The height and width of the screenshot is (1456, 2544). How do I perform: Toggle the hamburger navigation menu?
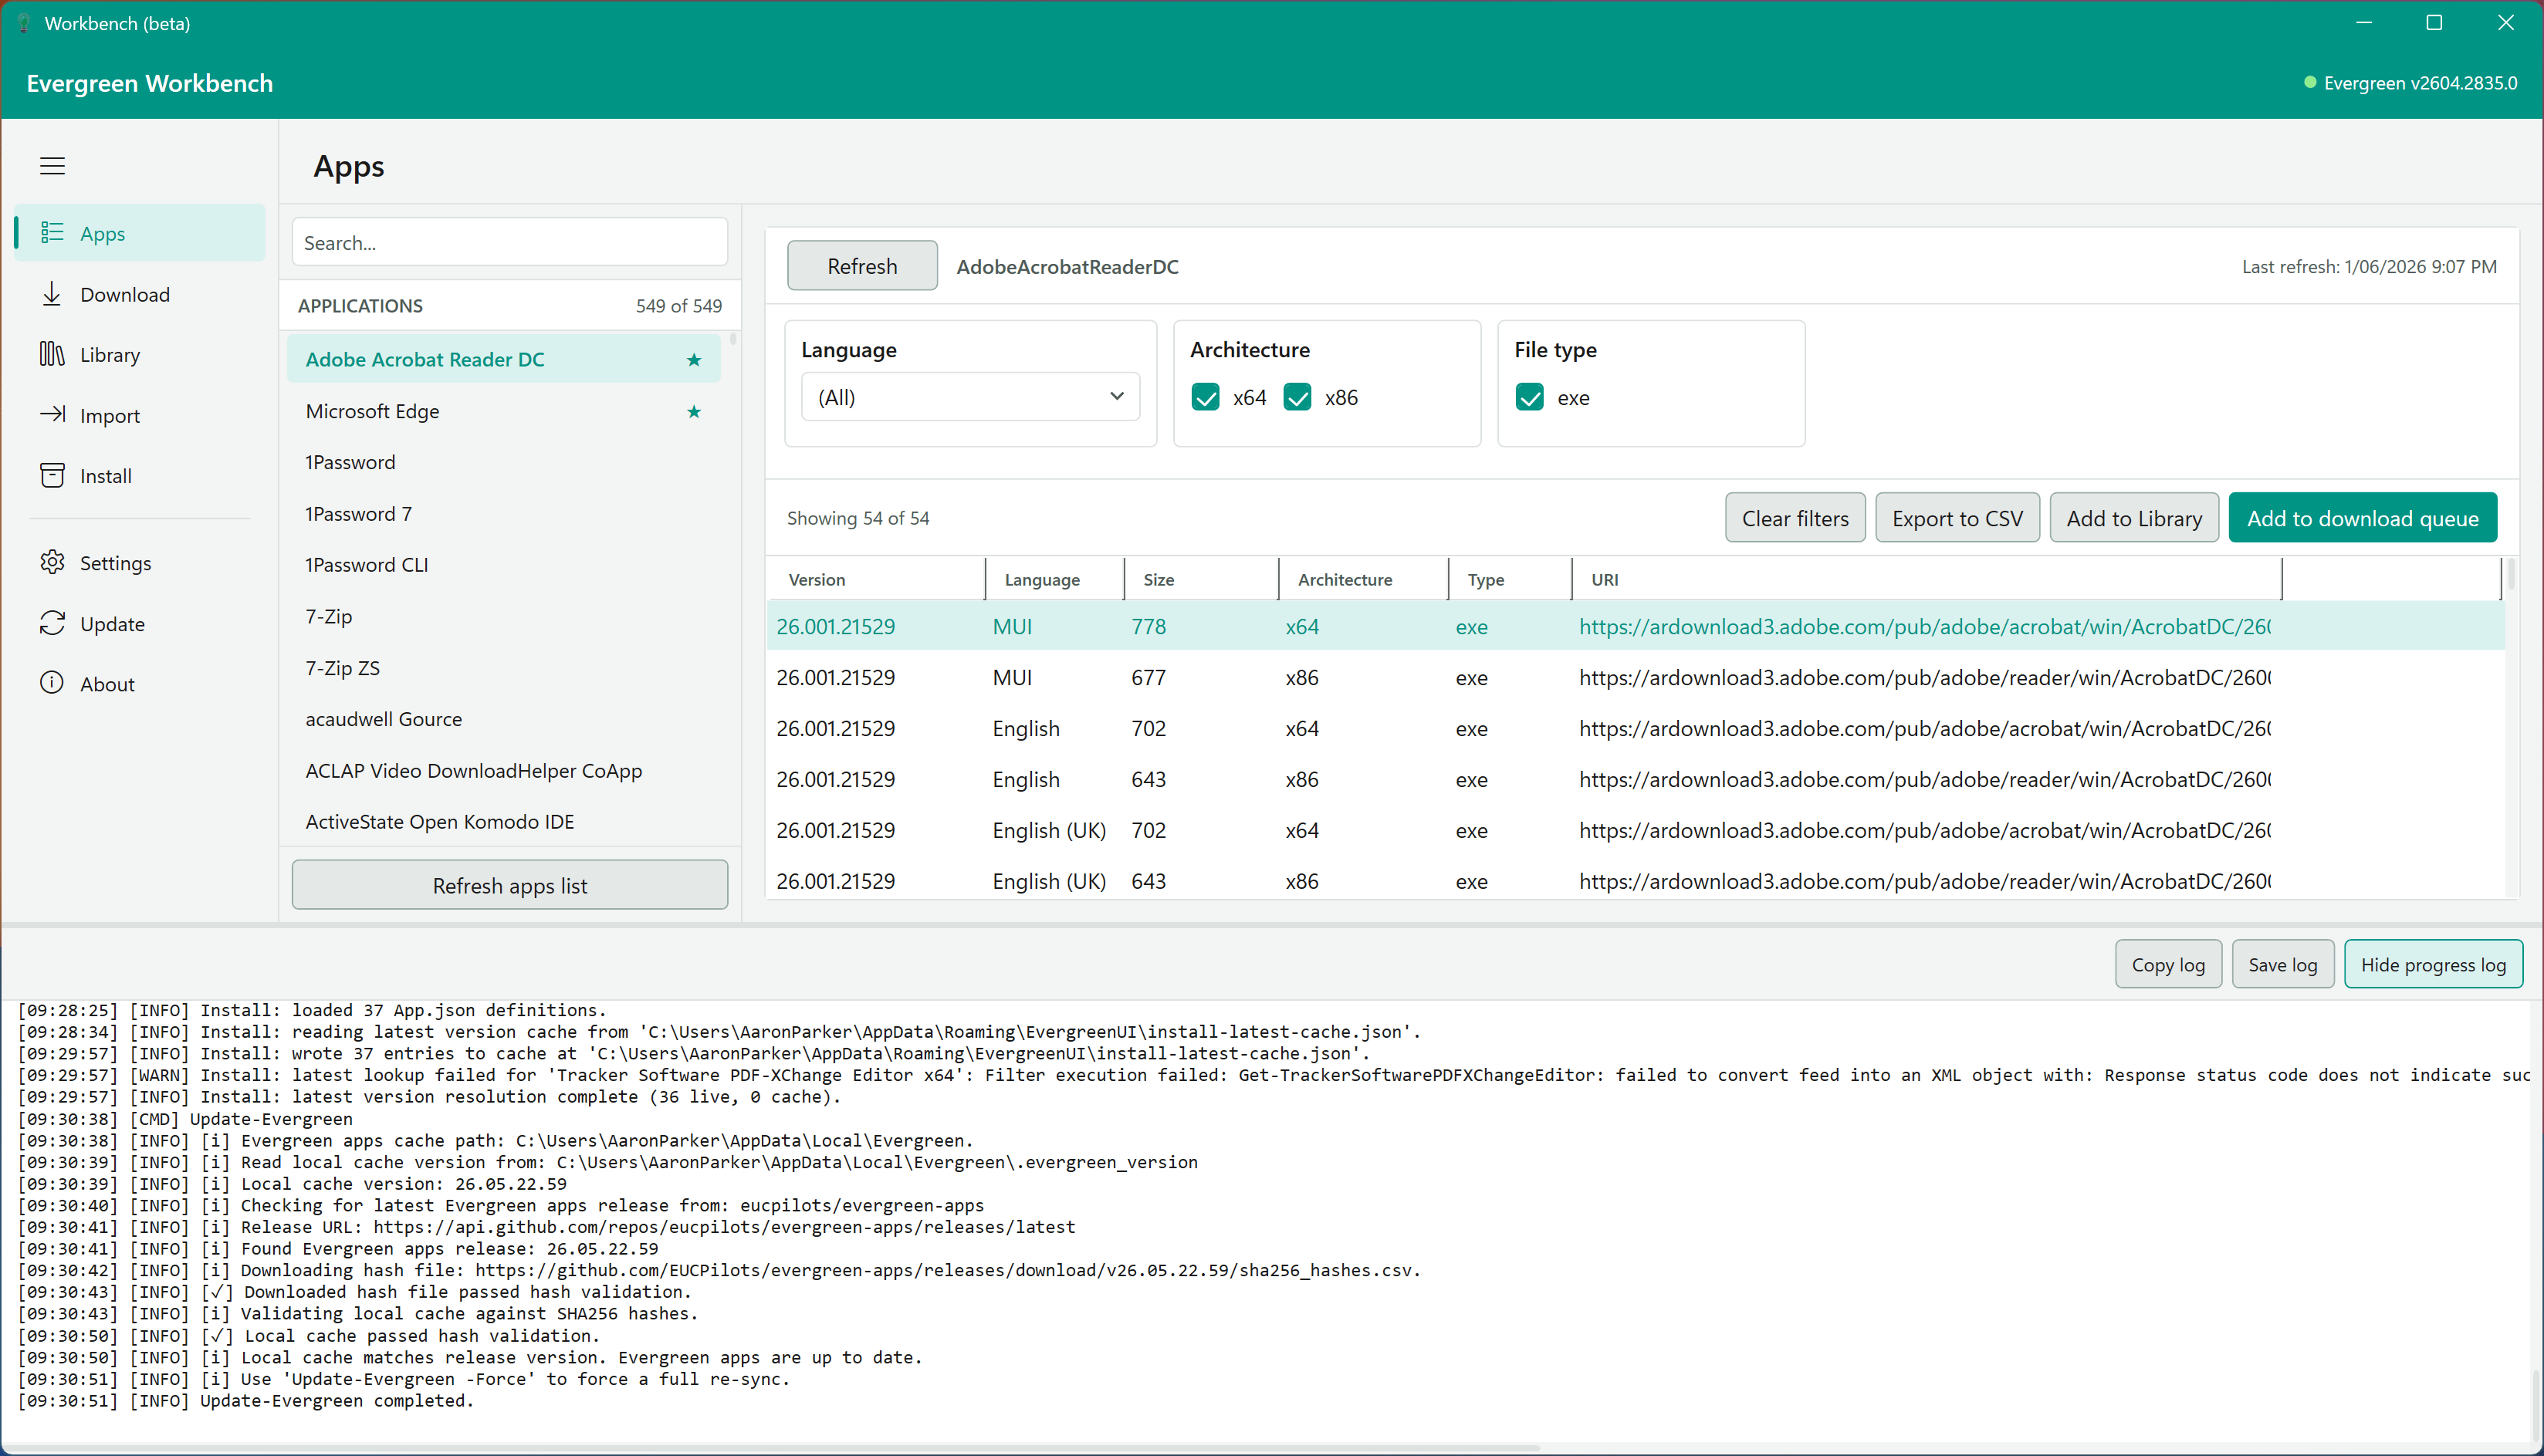tap(52, 166)
